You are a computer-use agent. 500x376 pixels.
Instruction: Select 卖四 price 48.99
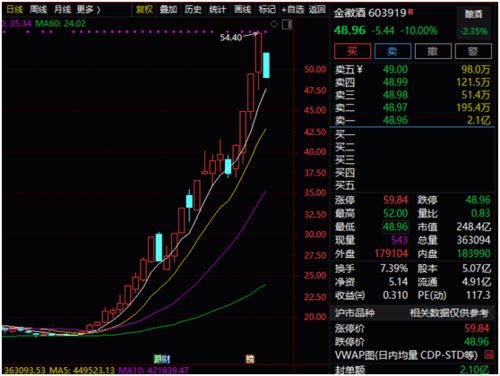[395, 82]
